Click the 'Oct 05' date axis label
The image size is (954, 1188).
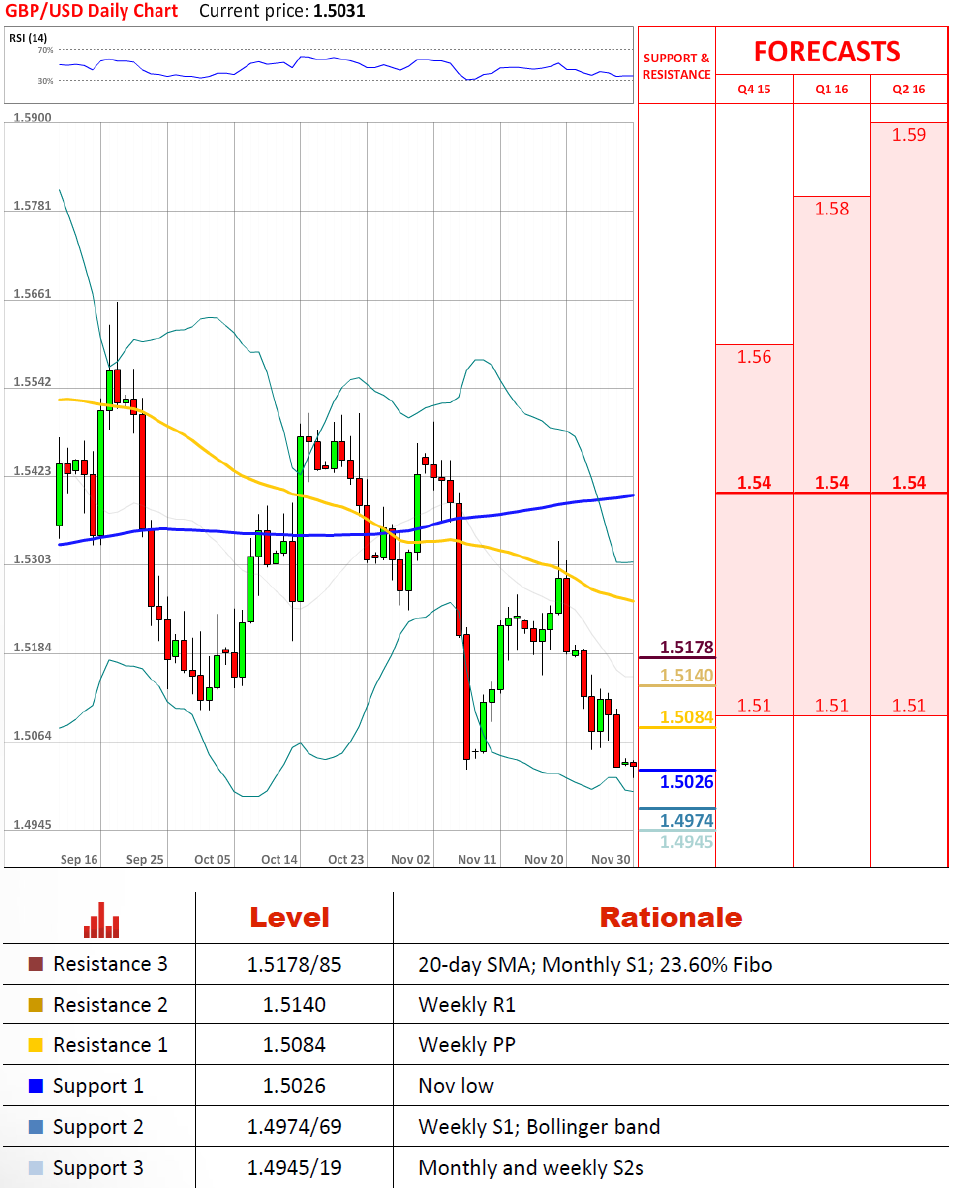tap(212, 859)
